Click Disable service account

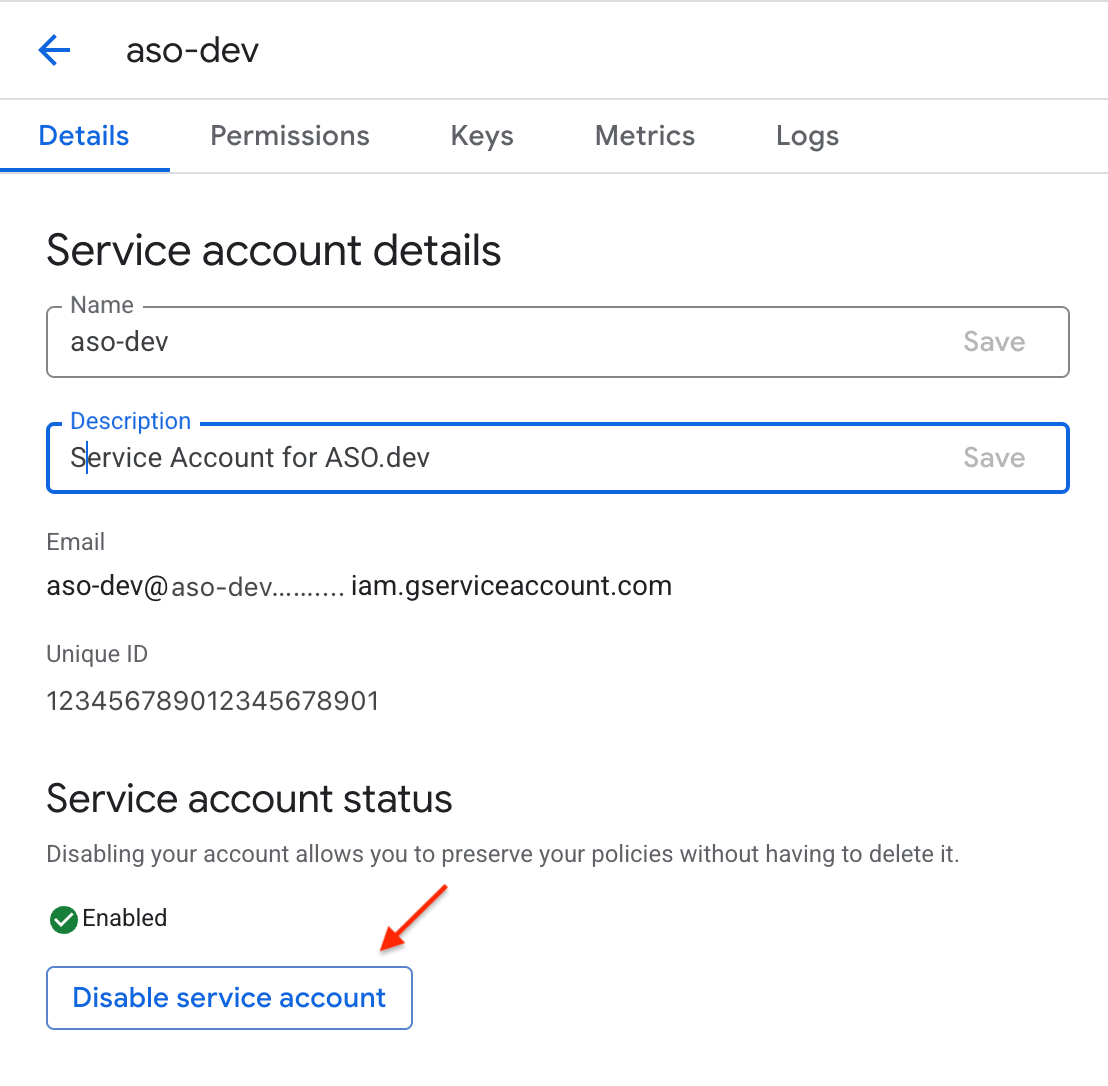(229, 997)
